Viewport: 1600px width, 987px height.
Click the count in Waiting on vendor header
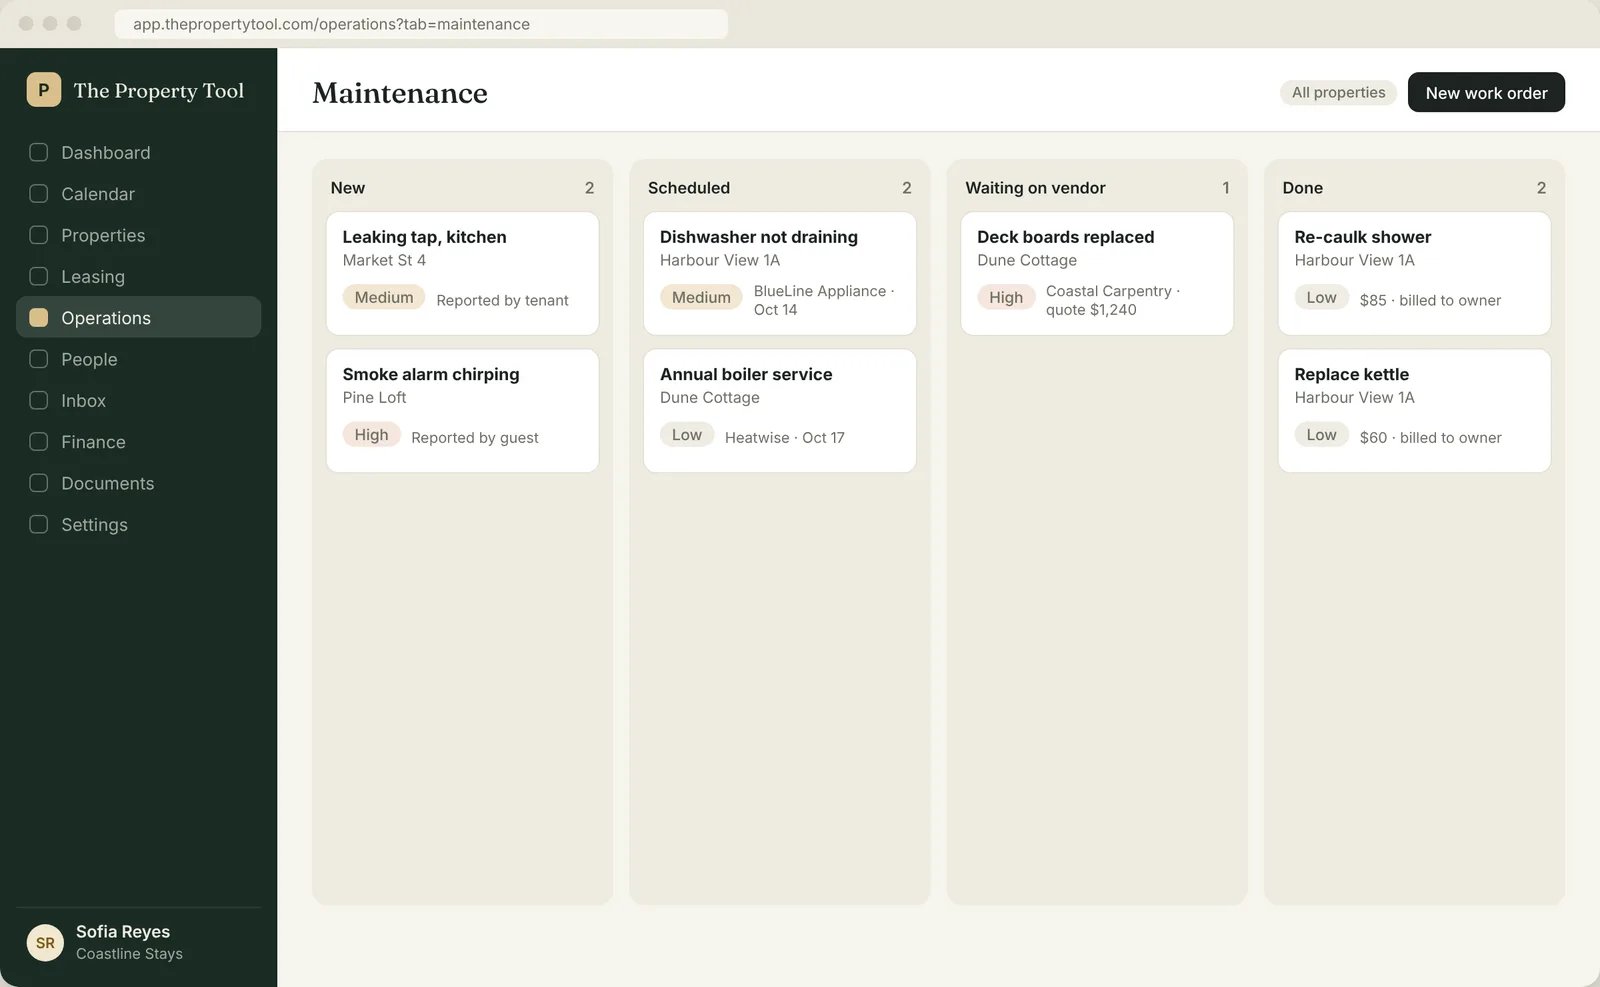point(1226,188)
